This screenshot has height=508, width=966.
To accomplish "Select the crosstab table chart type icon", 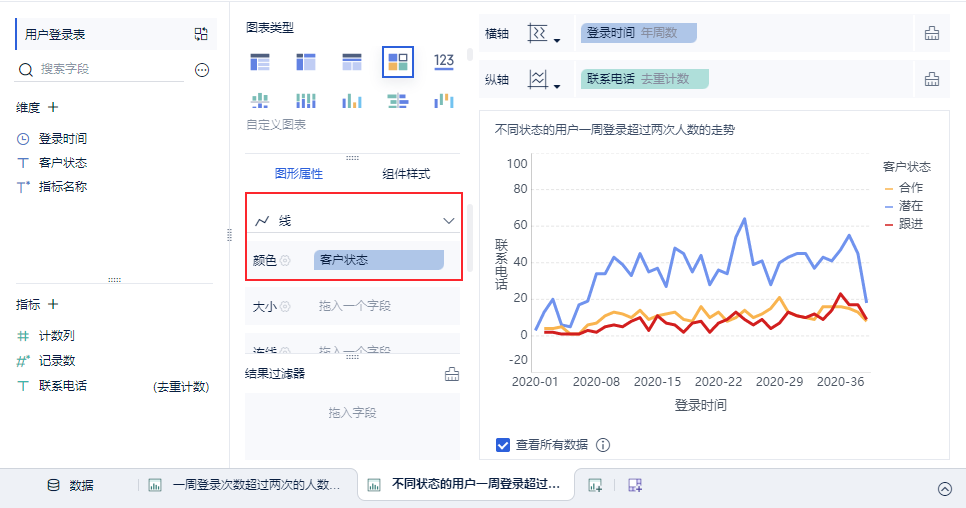I will (306, 62).
